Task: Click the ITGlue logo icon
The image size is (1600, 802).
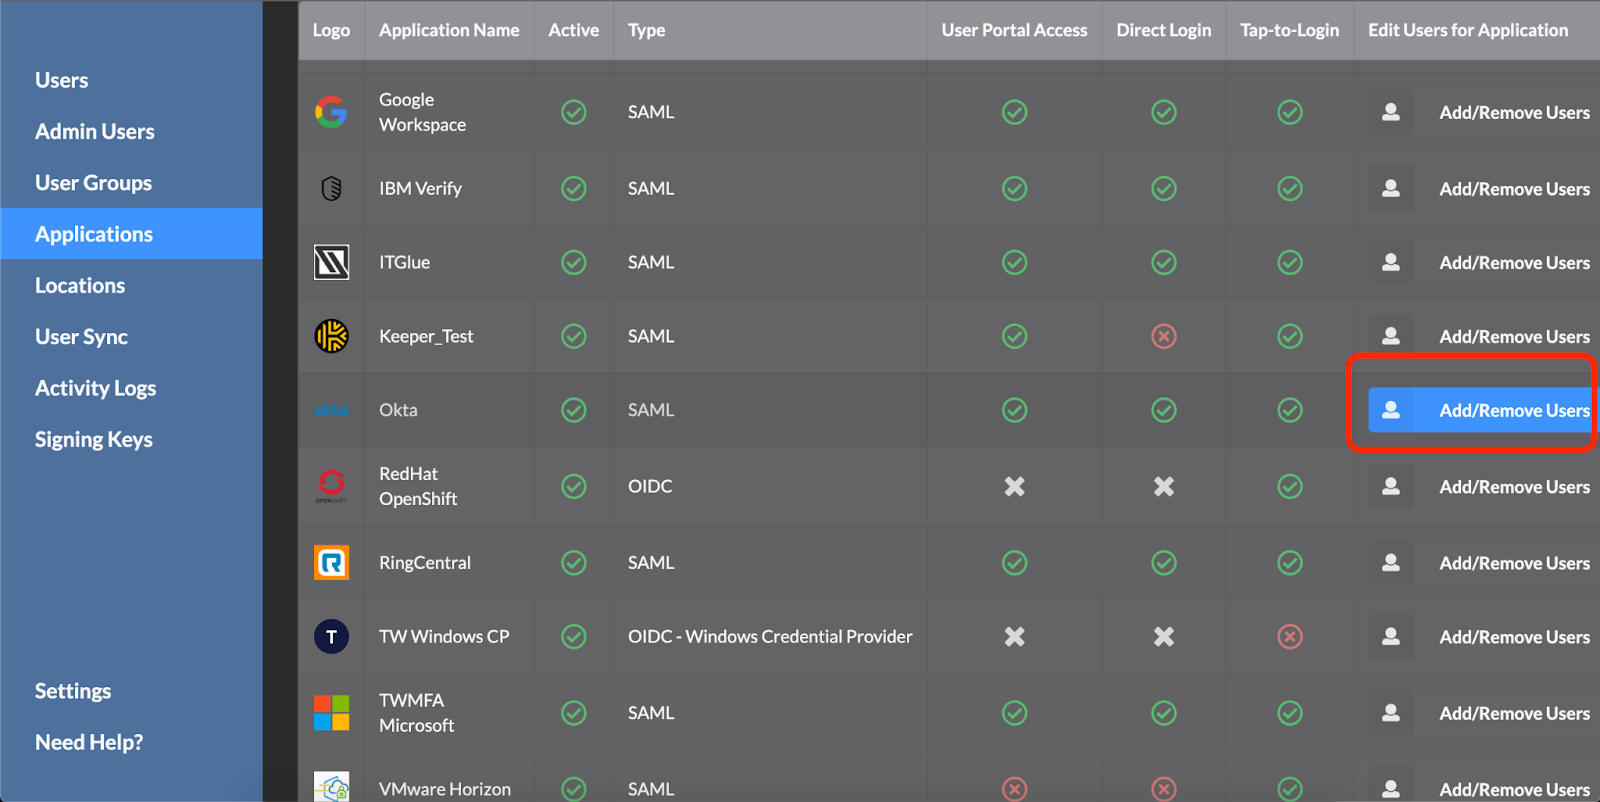Action: tap(331, 262)
